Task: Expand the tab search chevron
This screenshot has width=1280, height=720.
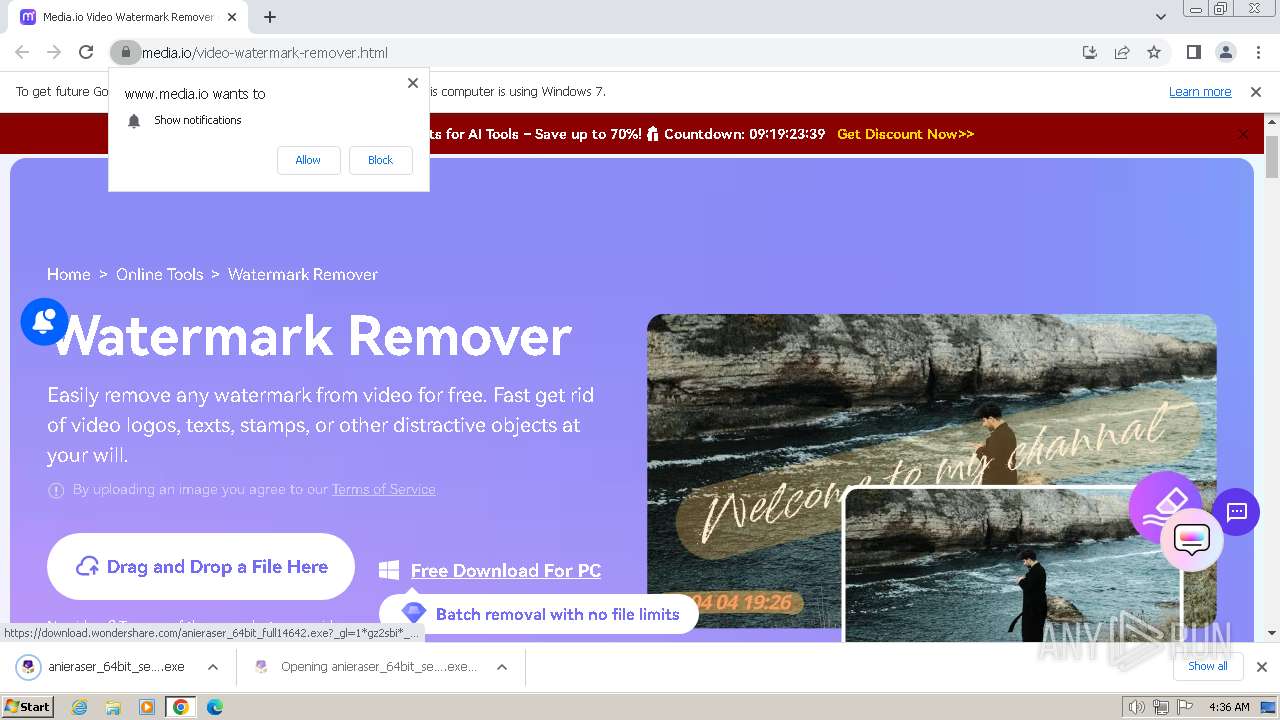Action: [1160, 17]
